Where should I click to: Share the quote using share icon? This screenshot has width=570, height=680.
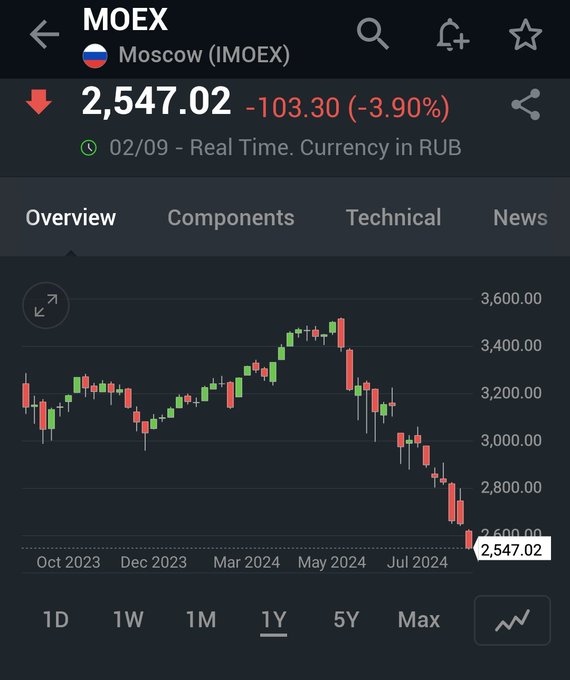coord(526,105)
